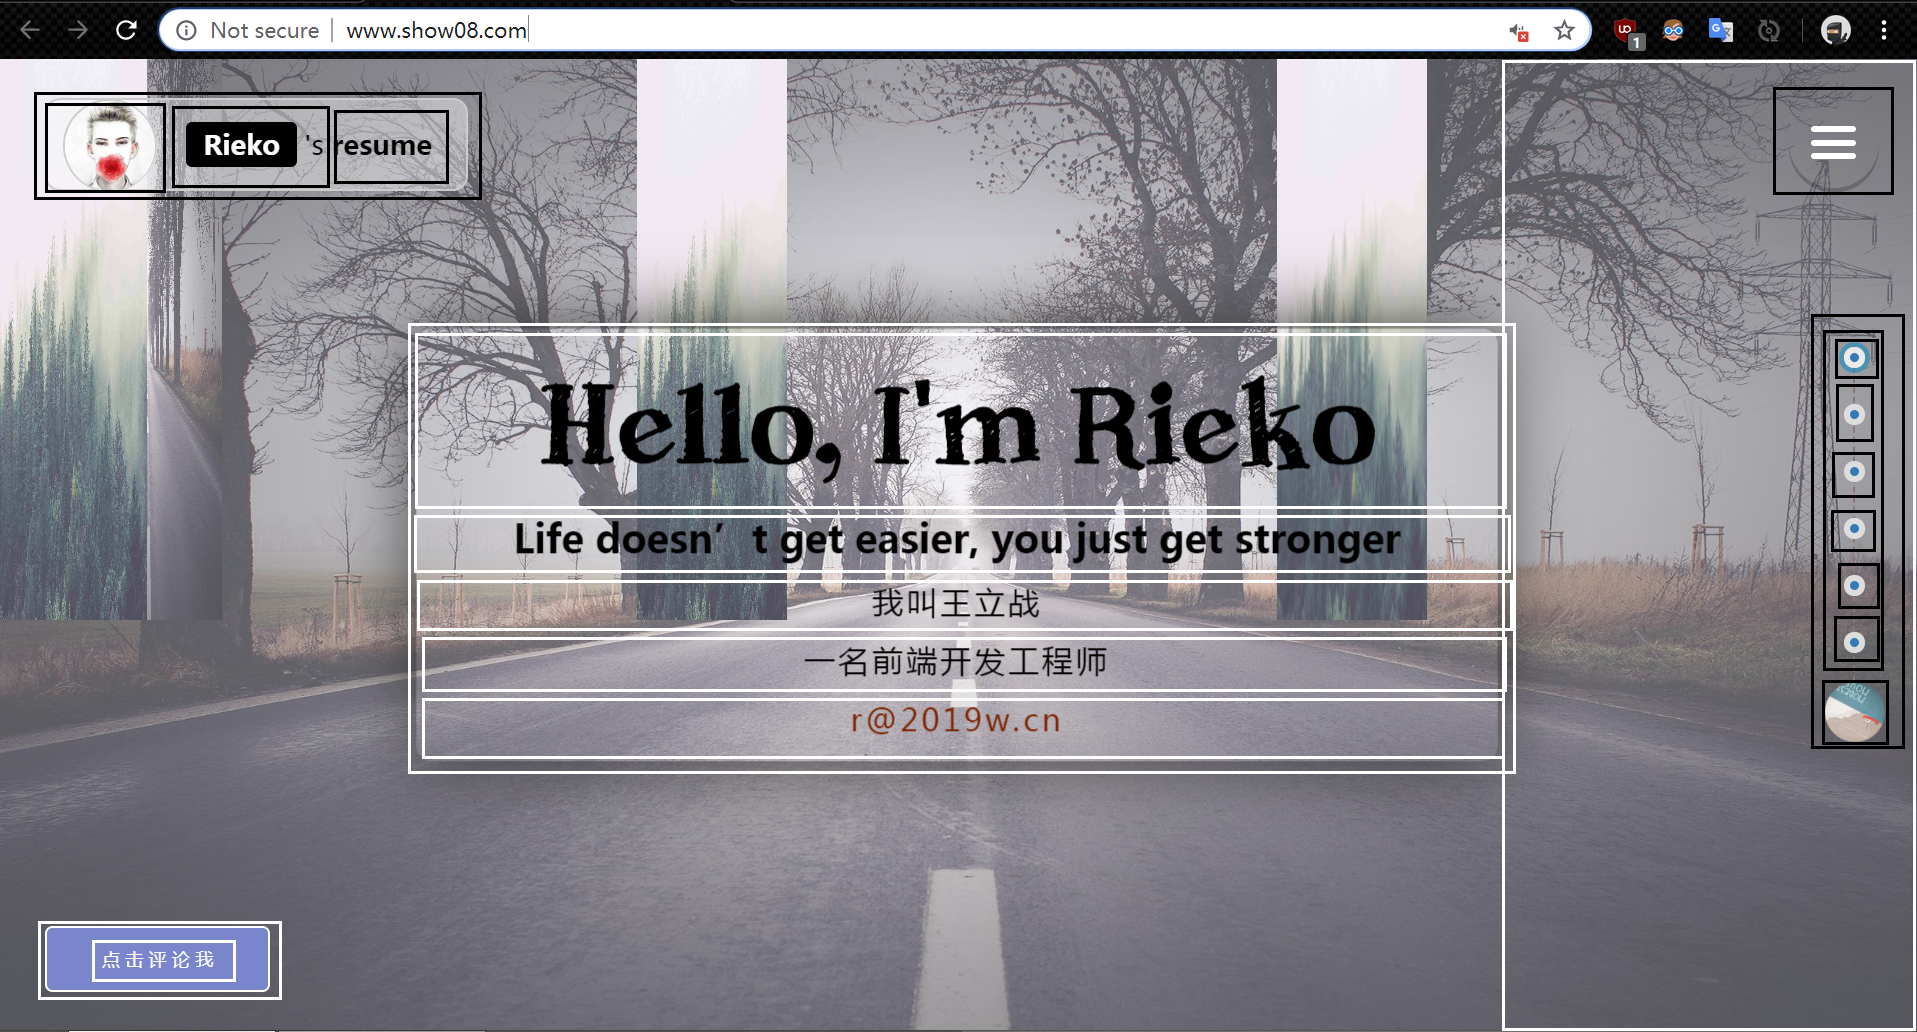The width and height of the screenshot is (1917, 1032).
Task: Click the round image below navigation dots
Action: (1855, 713)
